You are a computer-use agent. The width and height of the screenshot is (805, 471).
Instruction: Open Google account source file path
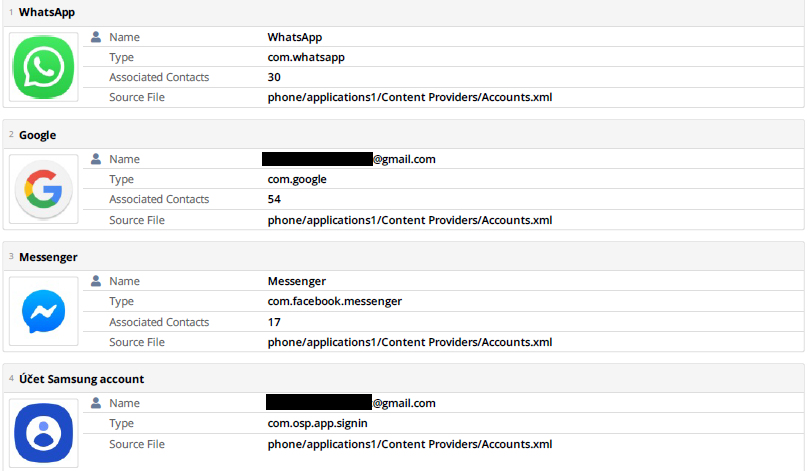[410, 220]
